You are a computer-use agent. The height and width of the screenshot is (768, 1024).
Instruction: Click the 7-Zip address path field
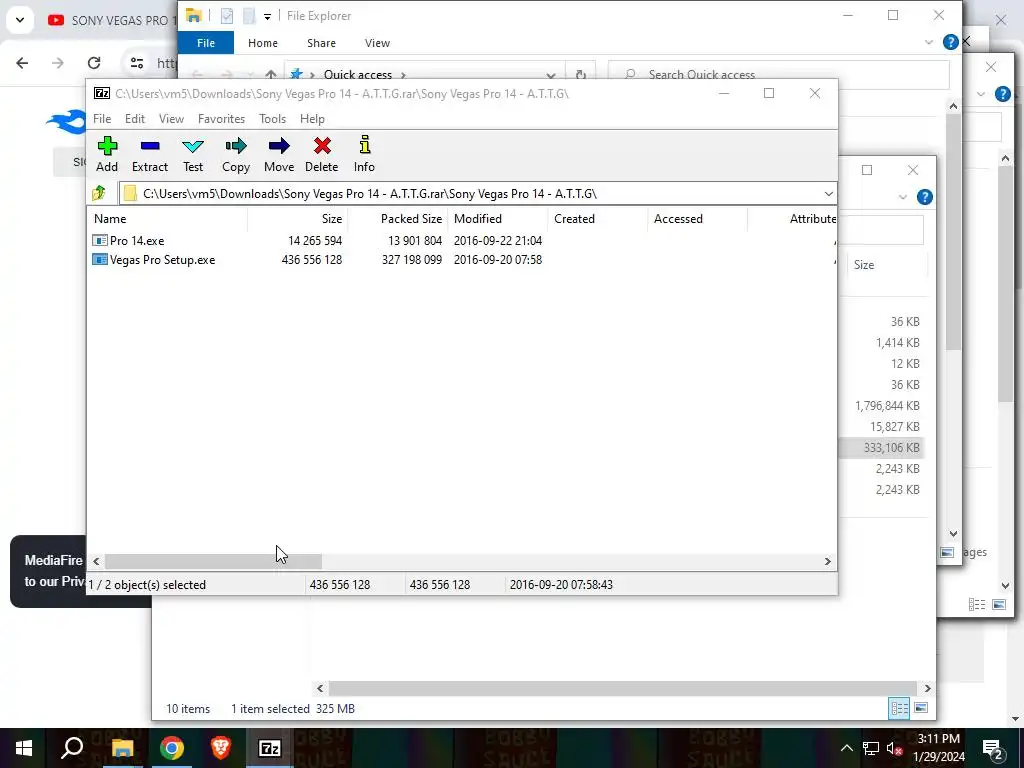point(477,194)
